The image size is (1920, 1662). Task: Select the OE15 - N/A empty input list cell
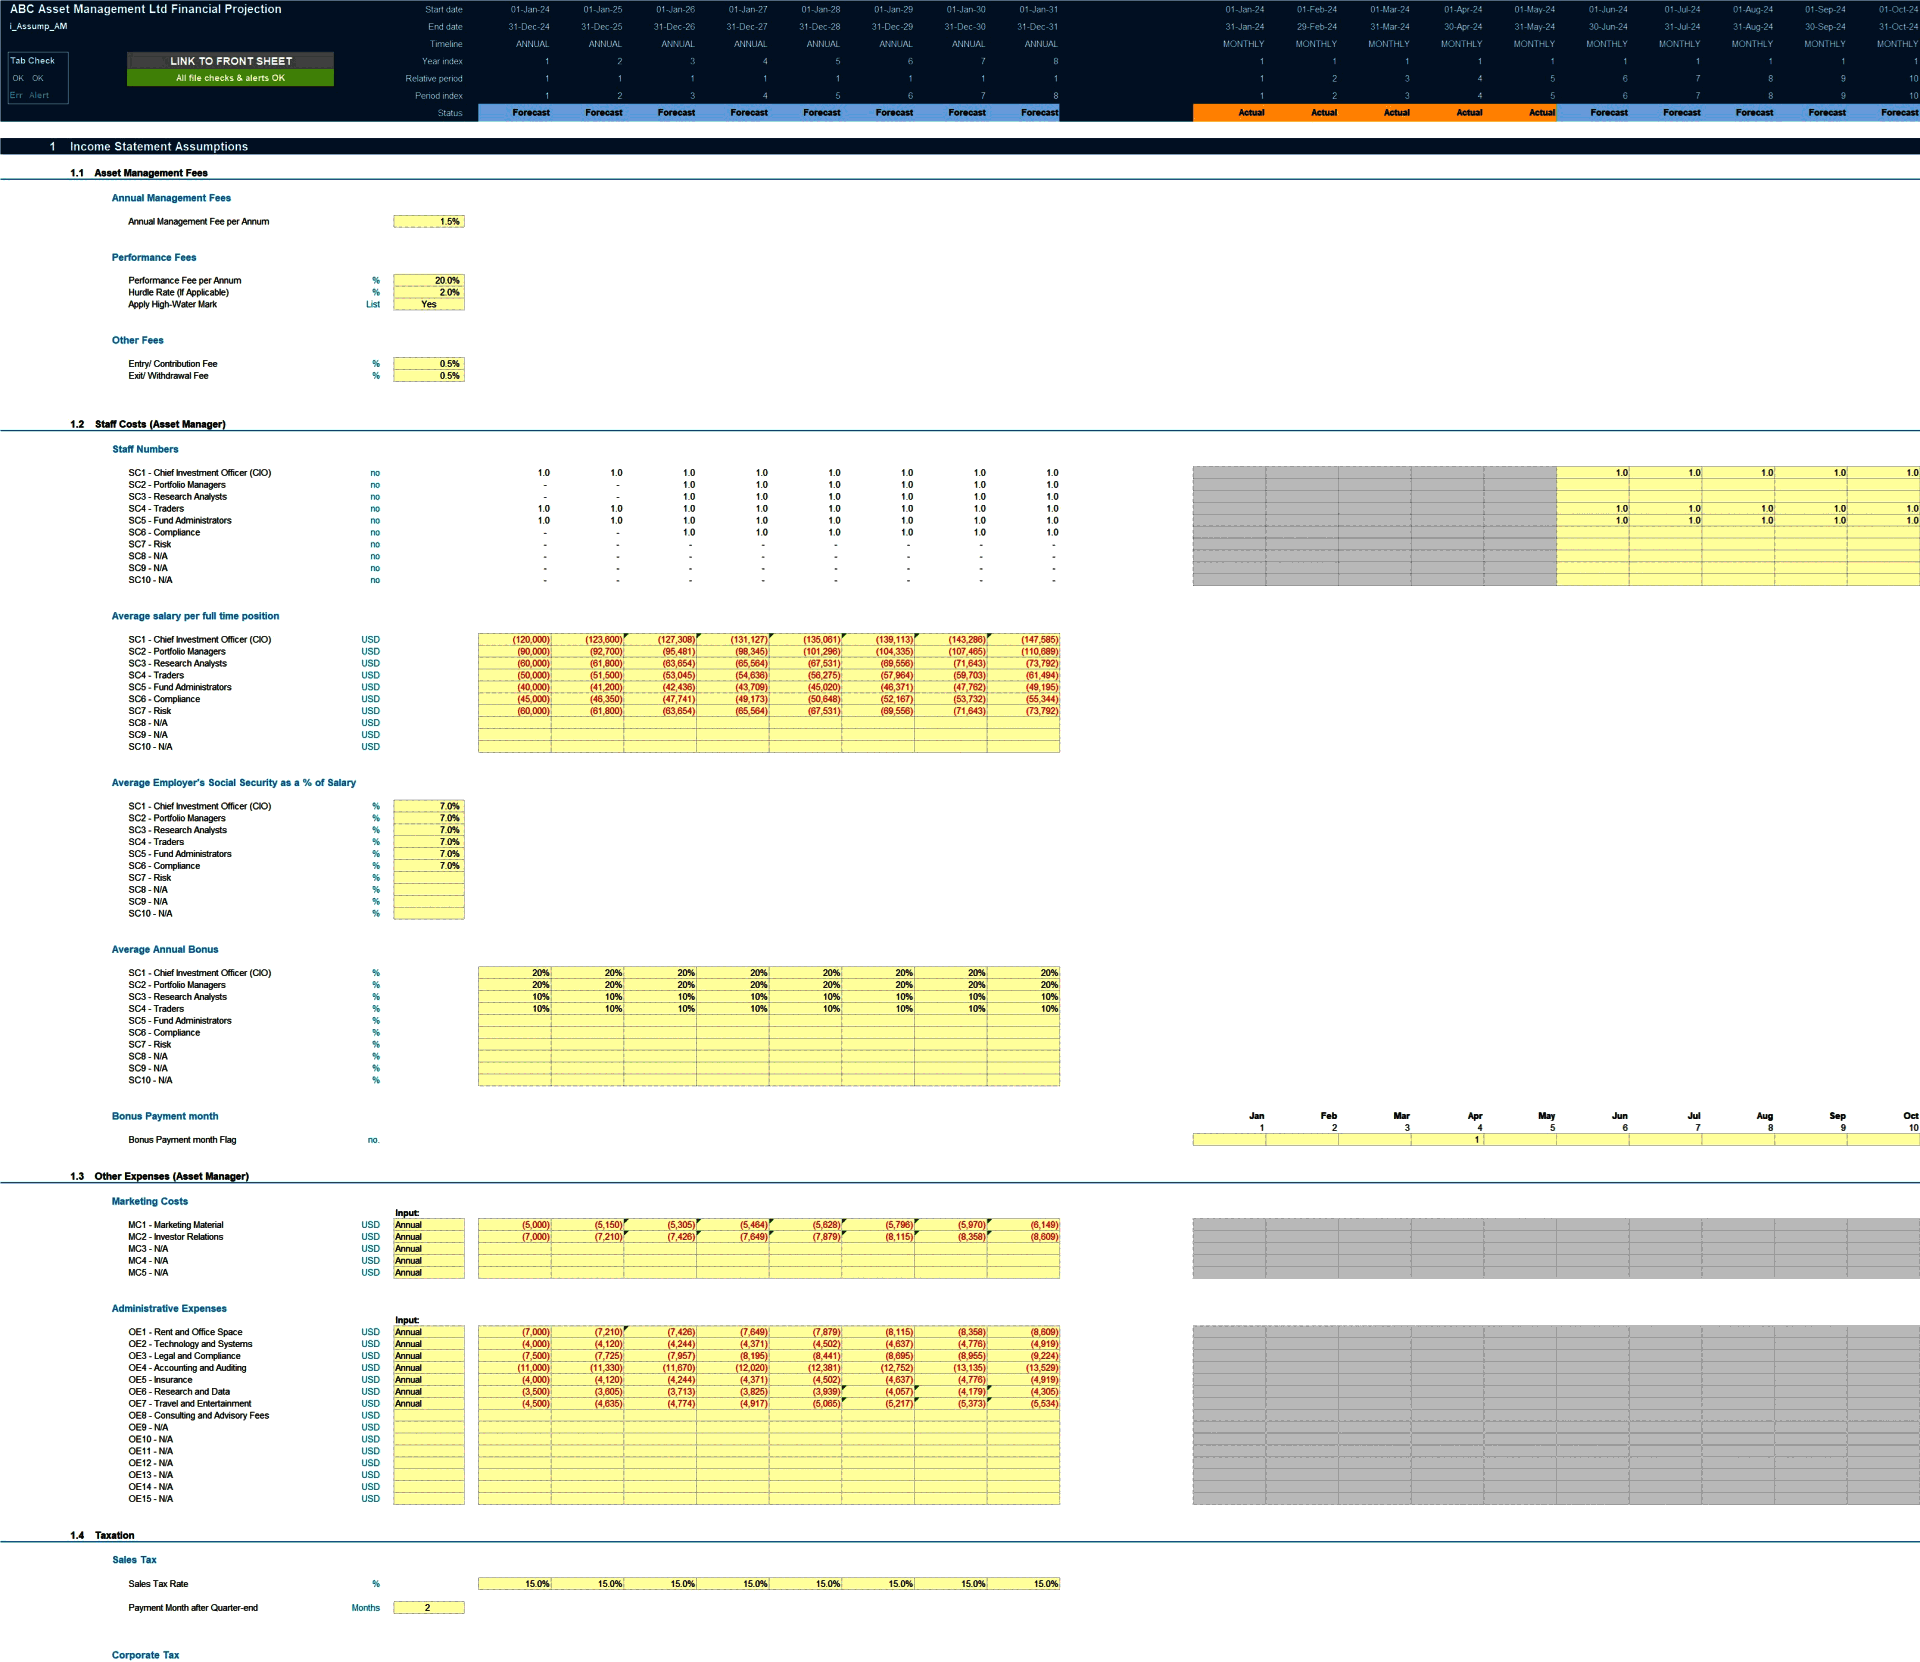429,1499
